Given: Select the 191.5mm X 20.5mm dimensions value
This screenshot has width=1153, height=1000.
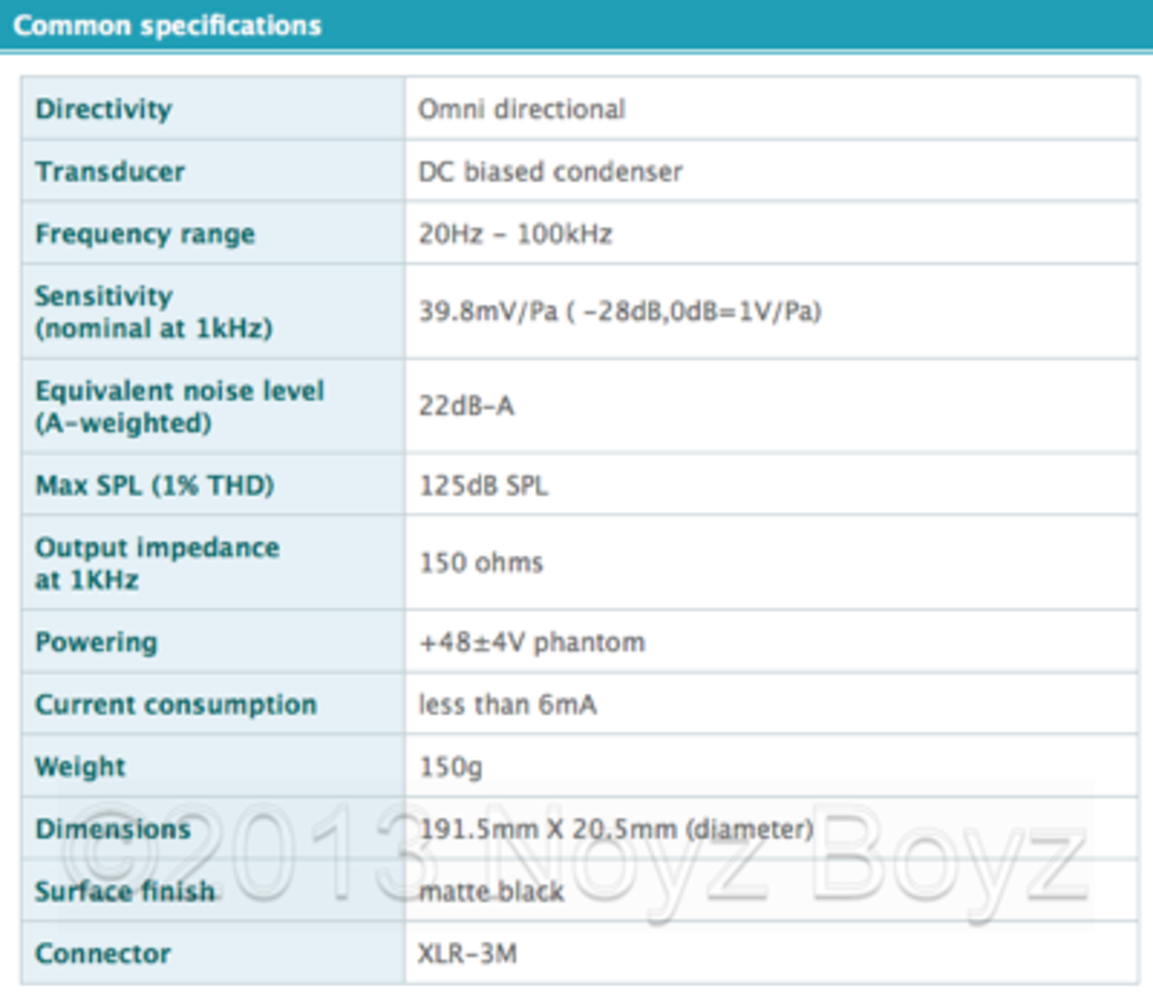Looking at the screenshot, I should (x=615, y=829).
